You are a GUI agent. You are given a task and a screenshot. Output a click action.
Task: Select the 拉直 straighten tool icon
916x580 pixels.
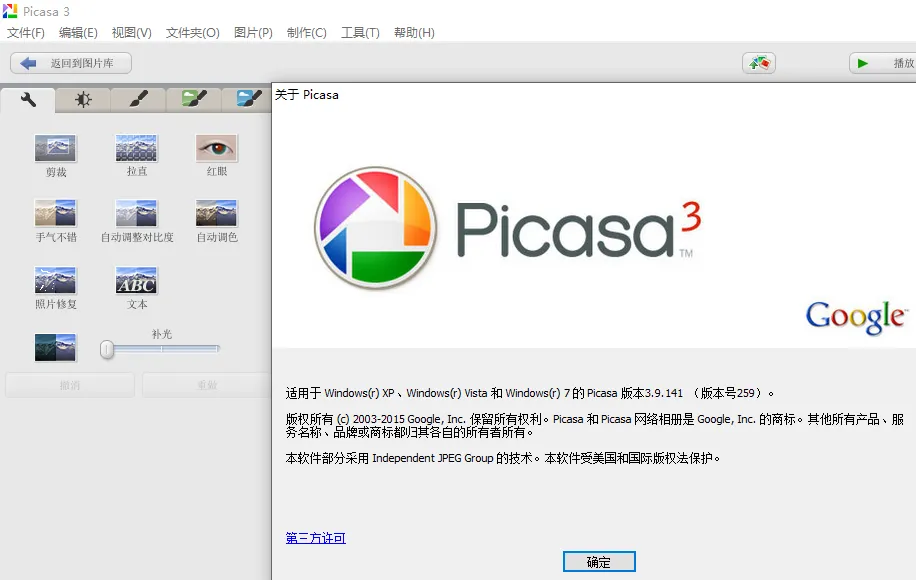136,148
